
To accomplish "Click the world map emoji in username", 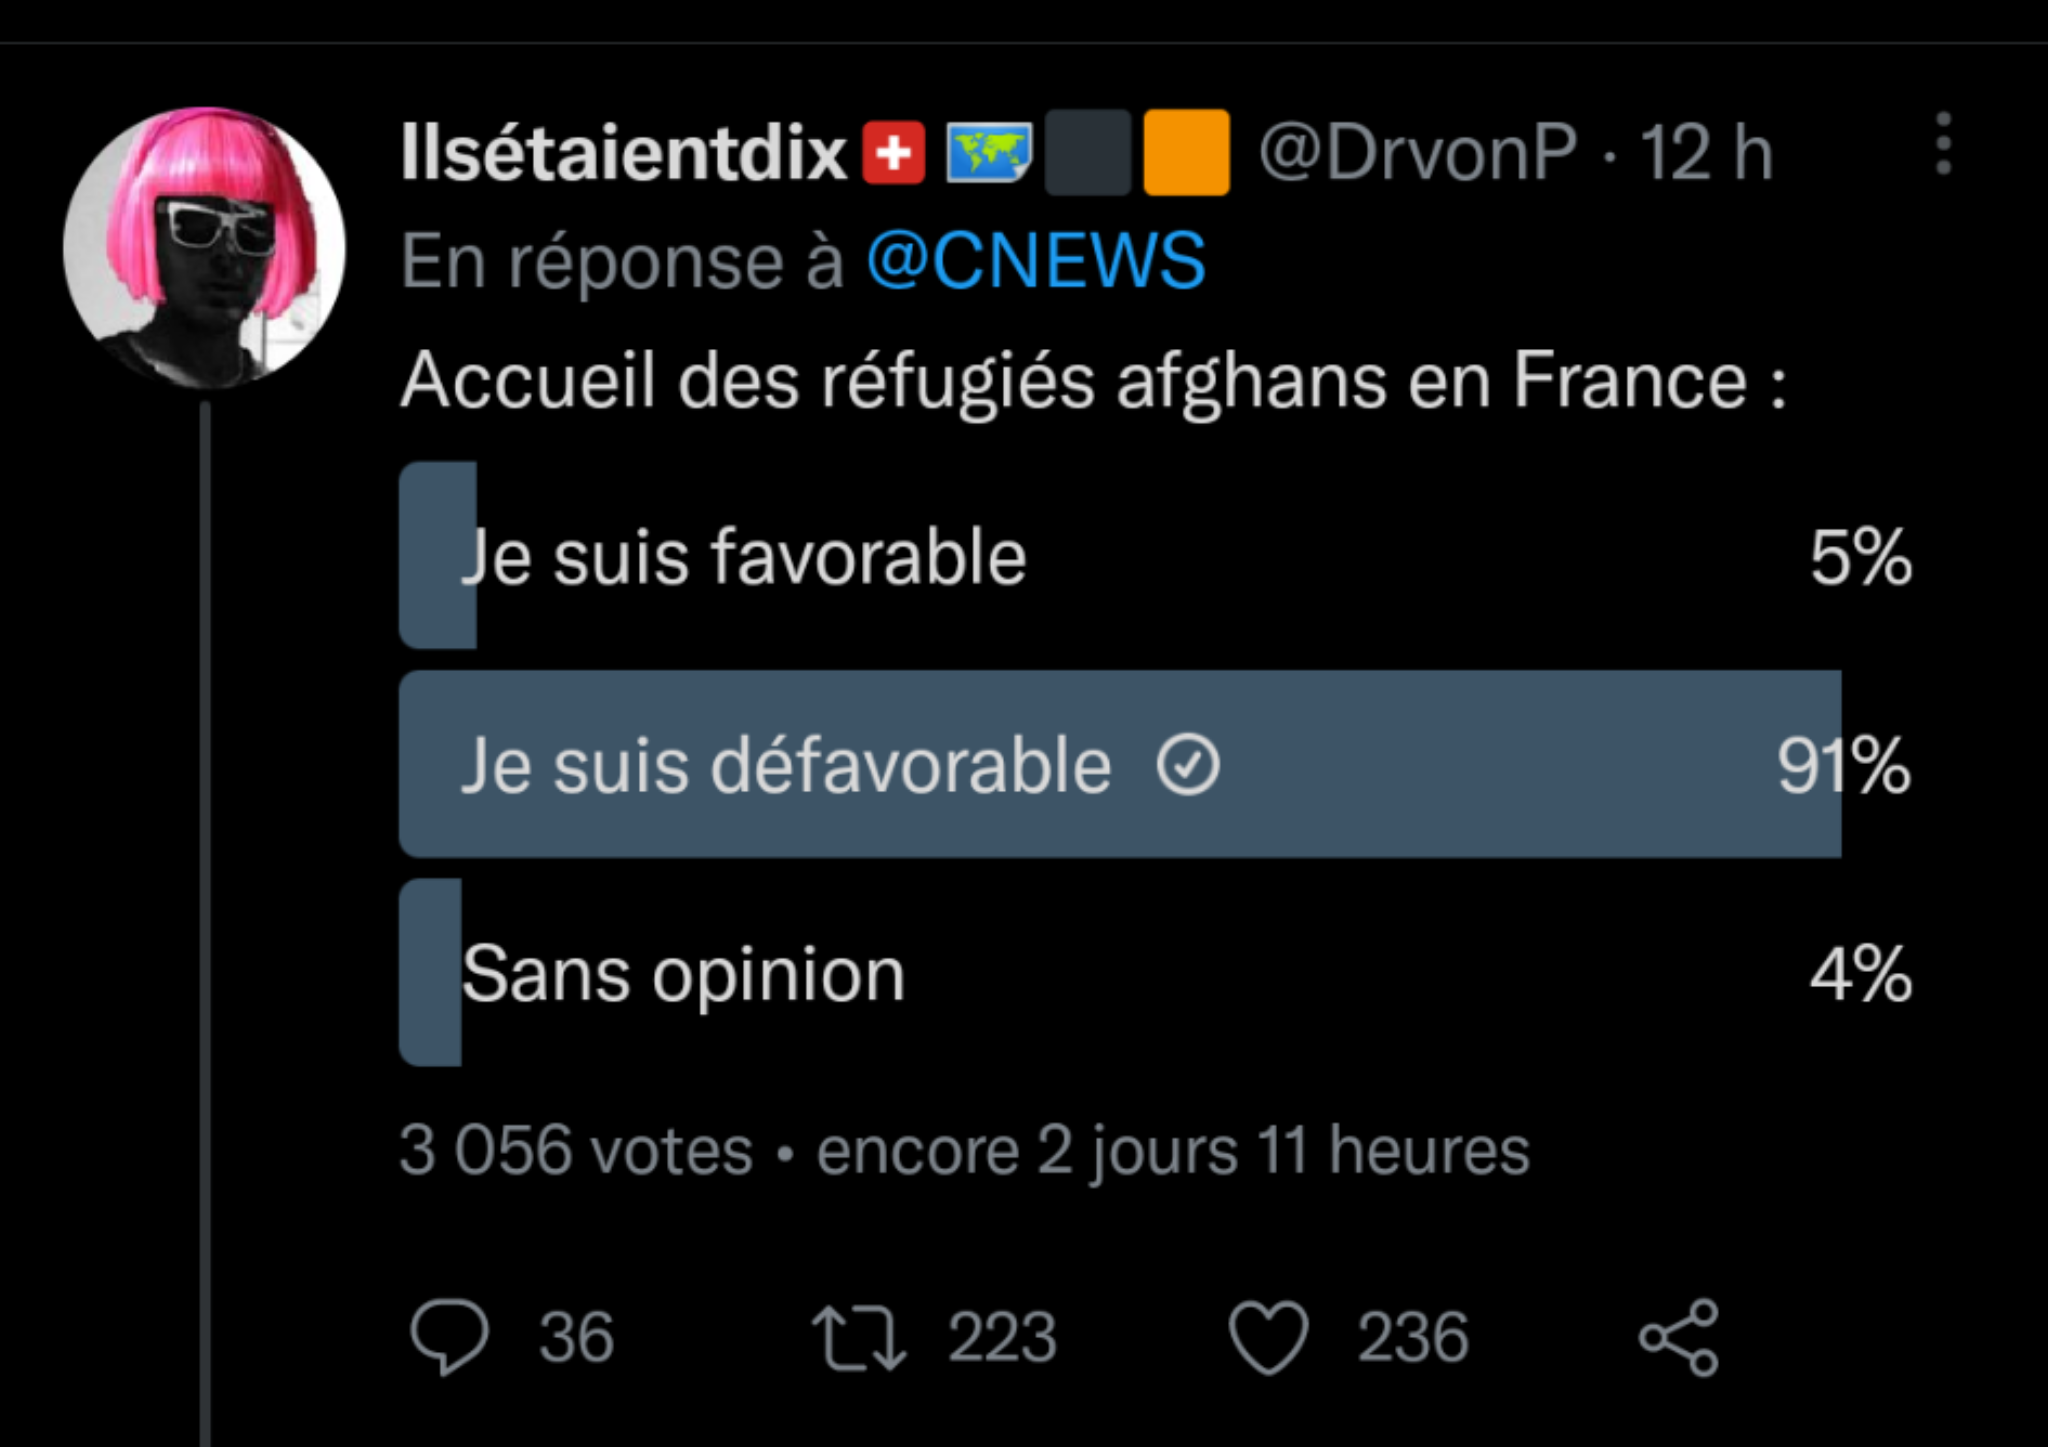I will point(989,154).
